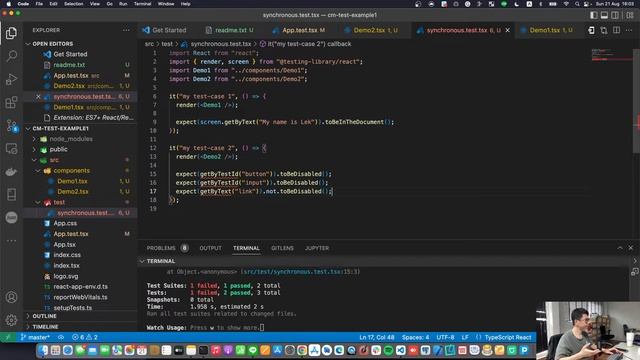Open Wi-Fi status in macOS menu bar
640x360 pixels.
pyautogui.click(x=566, y=4)
